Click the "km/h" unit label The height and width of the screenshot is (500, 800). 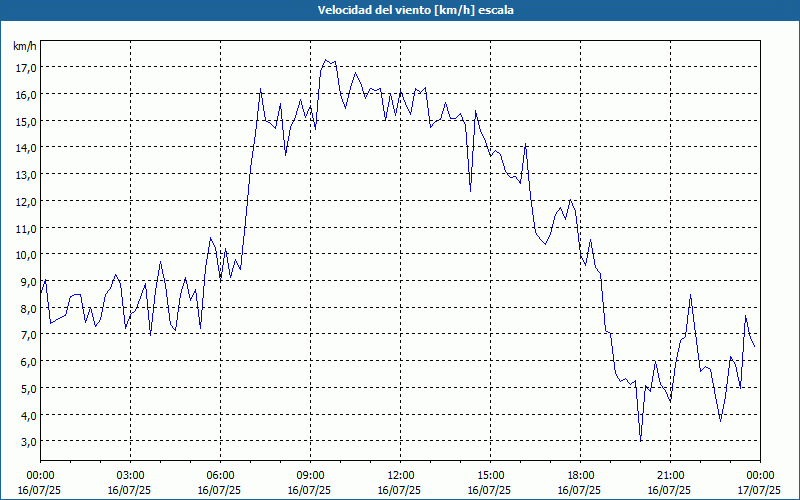pos(24,46)
